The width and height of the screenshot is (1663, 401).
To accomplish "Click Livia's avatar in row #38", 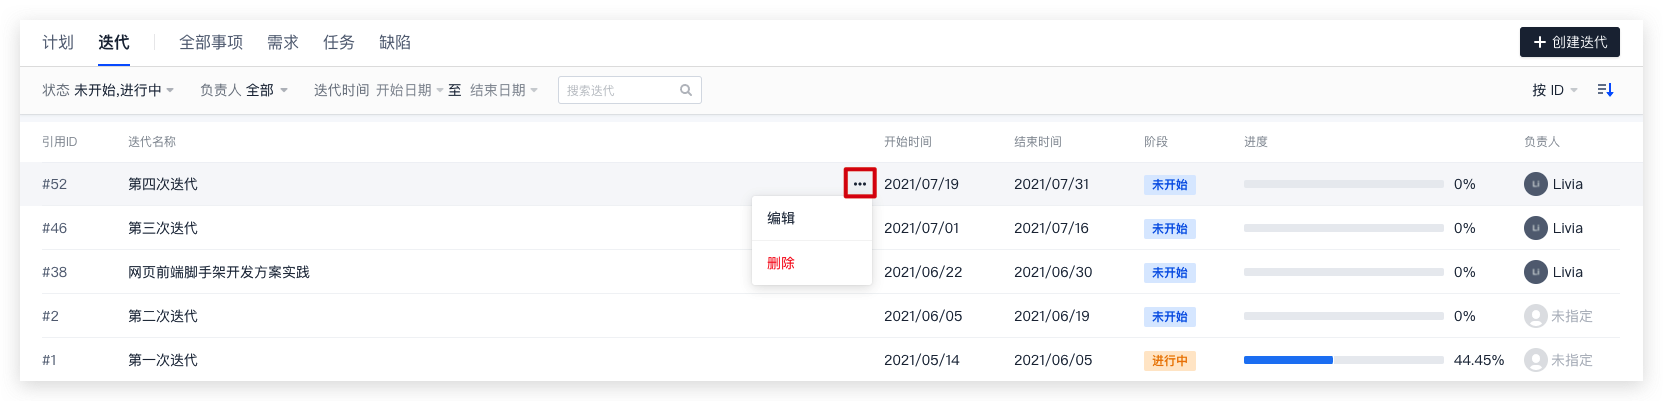I will coord(1536,272).
